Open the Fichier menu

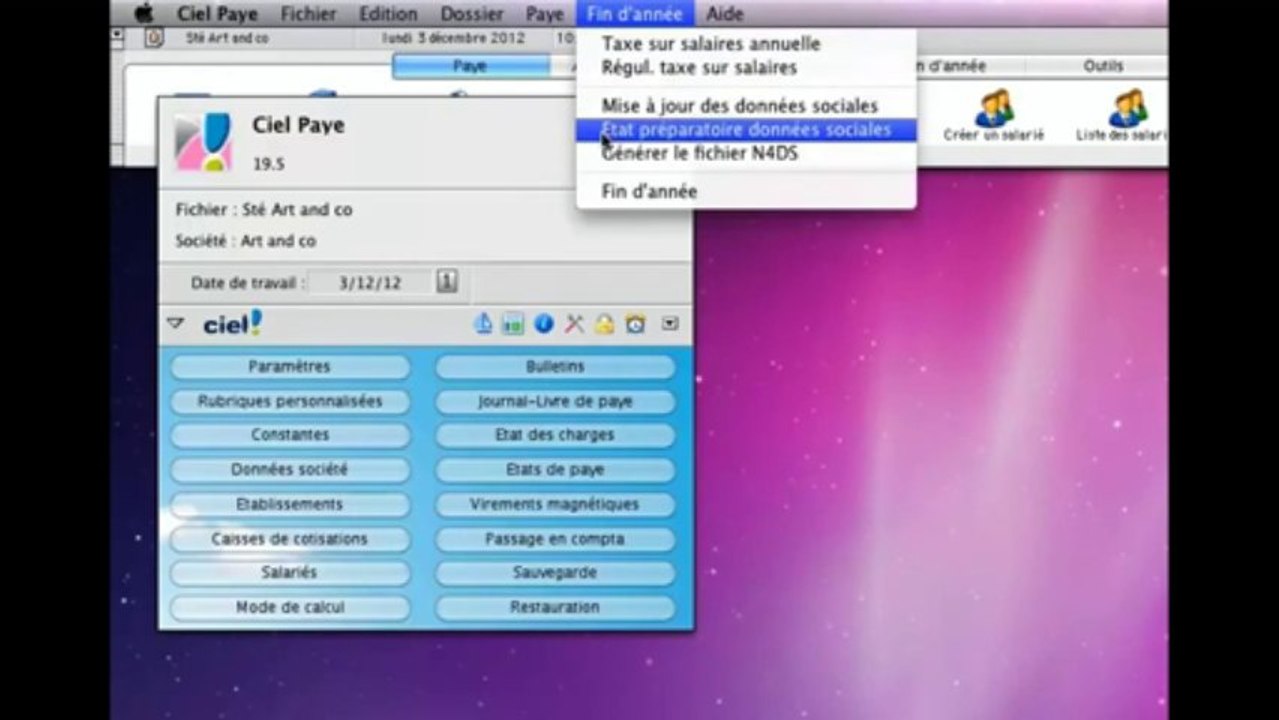point(308,14)
